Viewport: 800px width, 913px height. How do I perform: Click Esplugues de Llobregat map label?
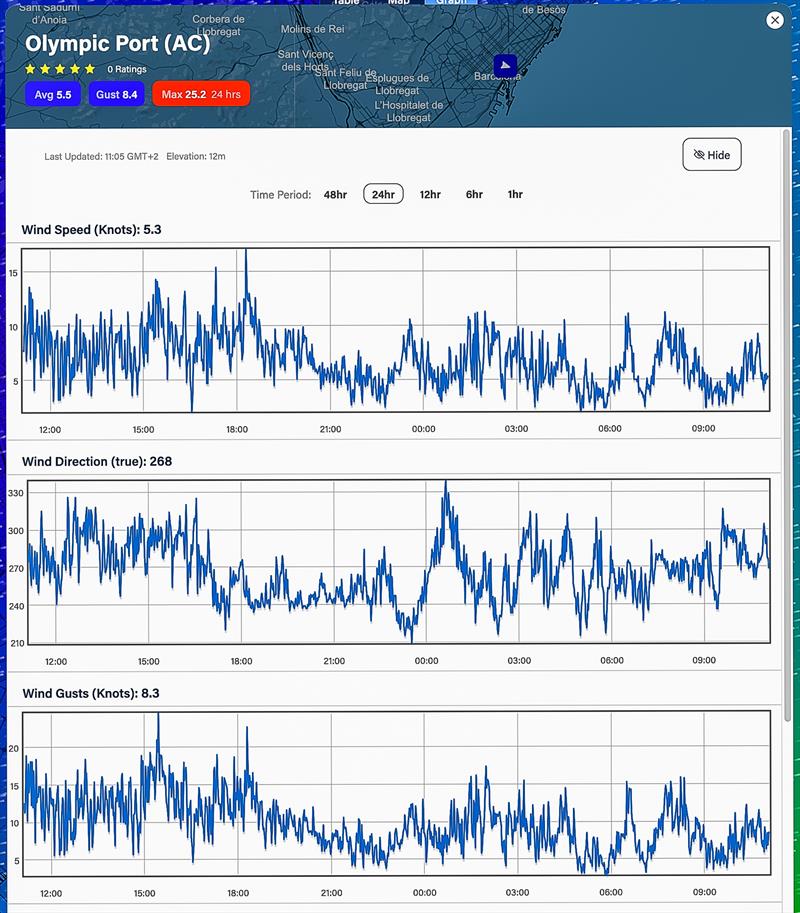[x=397, y=84]
